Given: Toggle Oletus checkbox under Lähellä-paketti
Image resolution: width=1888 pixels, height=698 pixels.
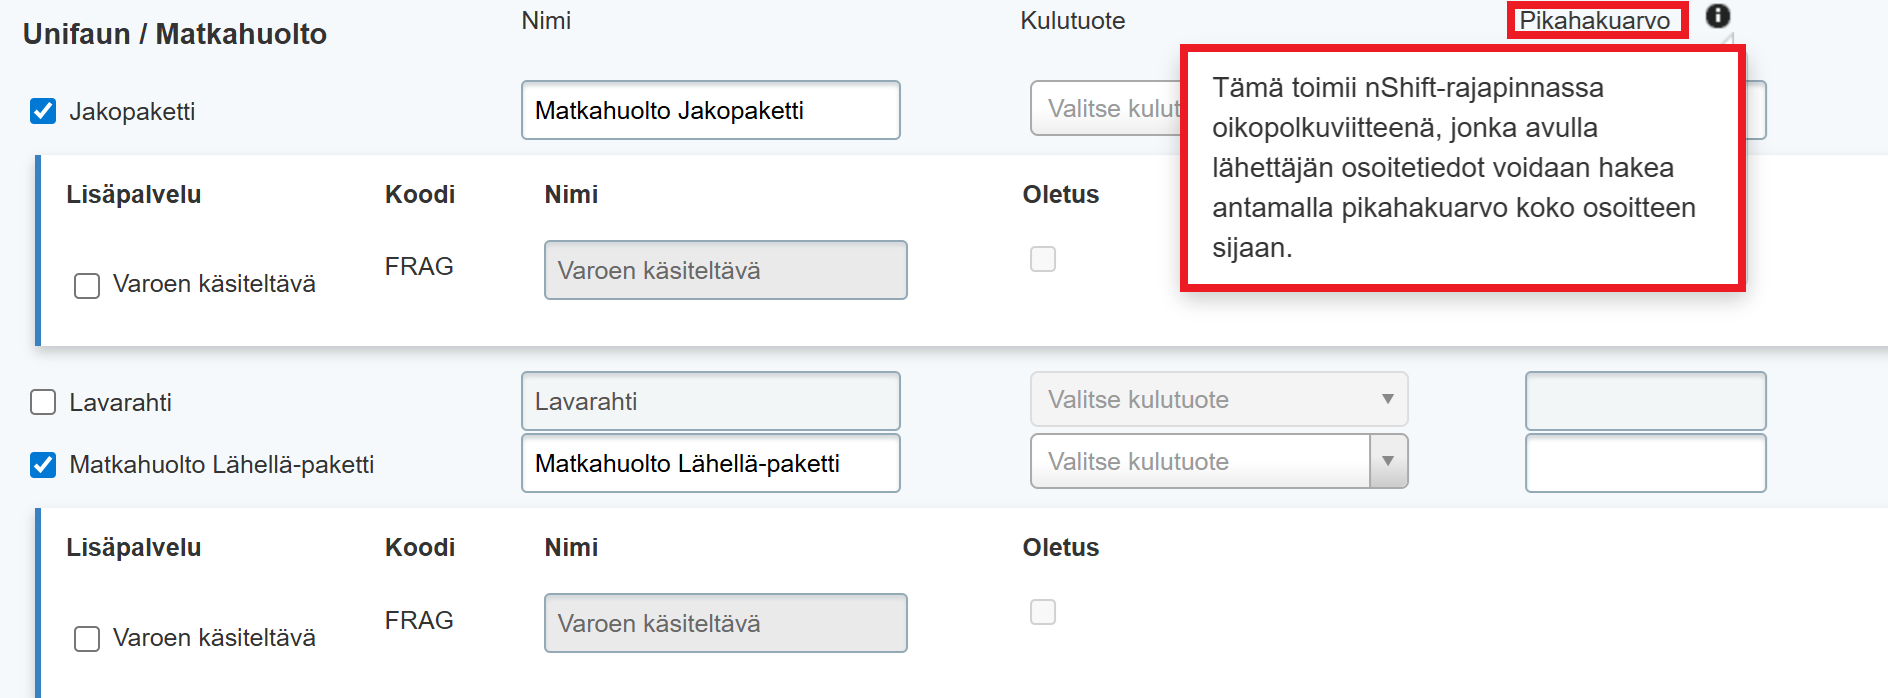Looking at the screenshot, I should tap(1043, 612).
